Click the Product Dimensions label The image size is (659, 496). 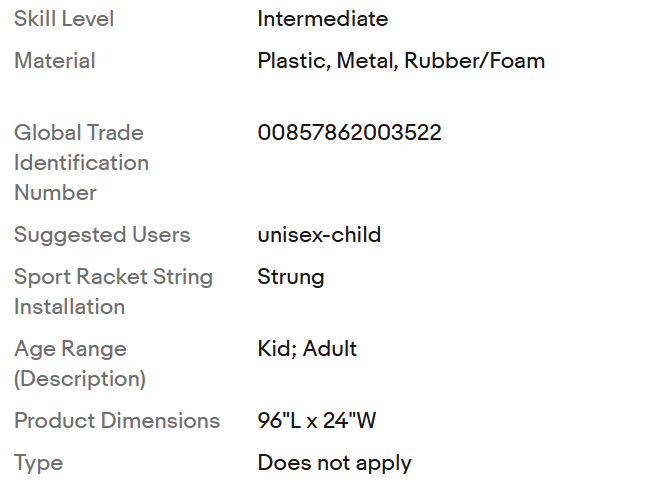click(x=117, y=421)
